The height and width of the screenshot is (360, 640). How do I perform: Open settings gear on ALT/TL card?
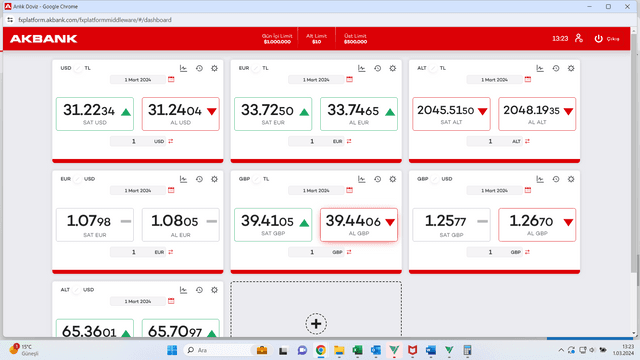point(571,68)
